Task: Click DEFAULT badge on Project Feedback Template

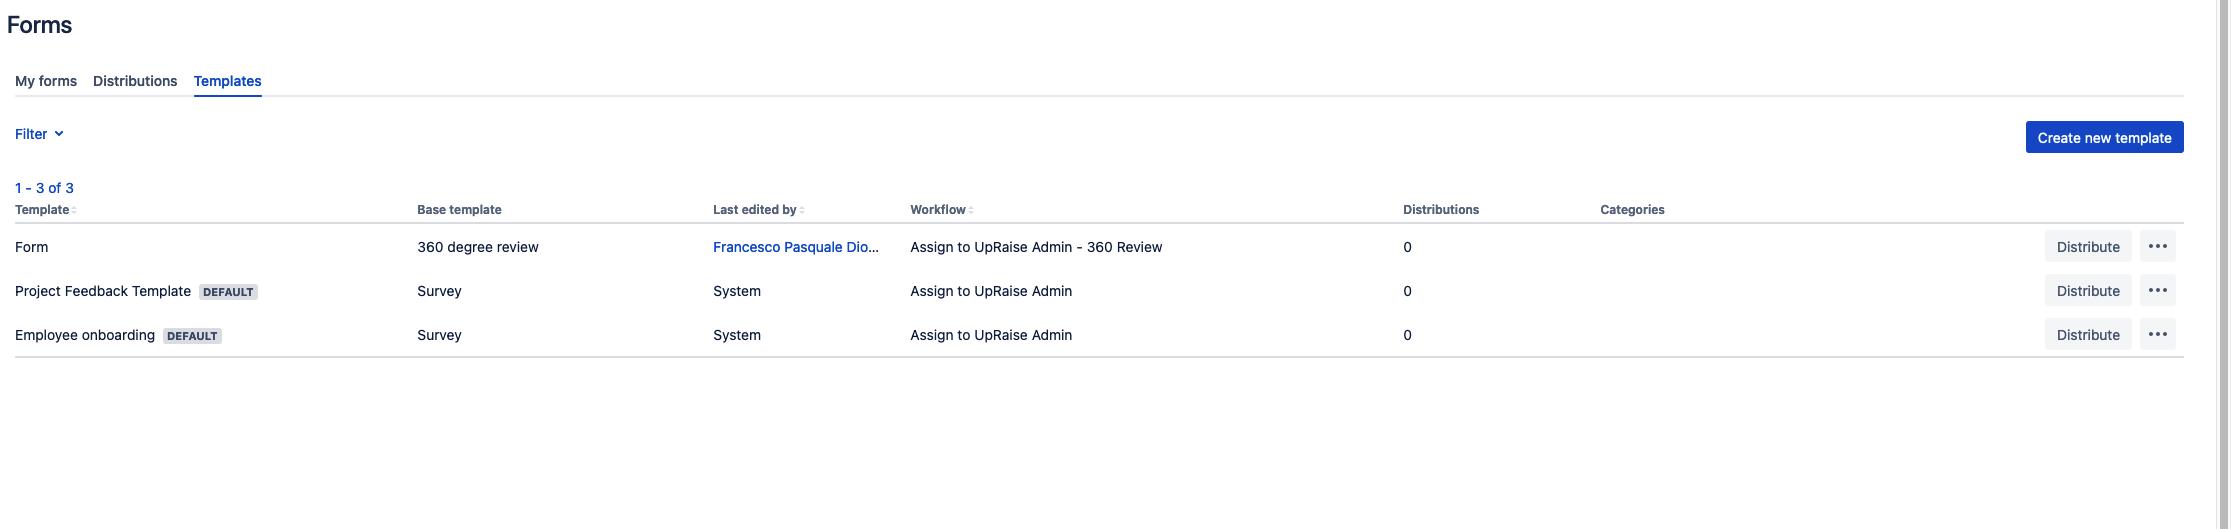Action: (228, 292)
